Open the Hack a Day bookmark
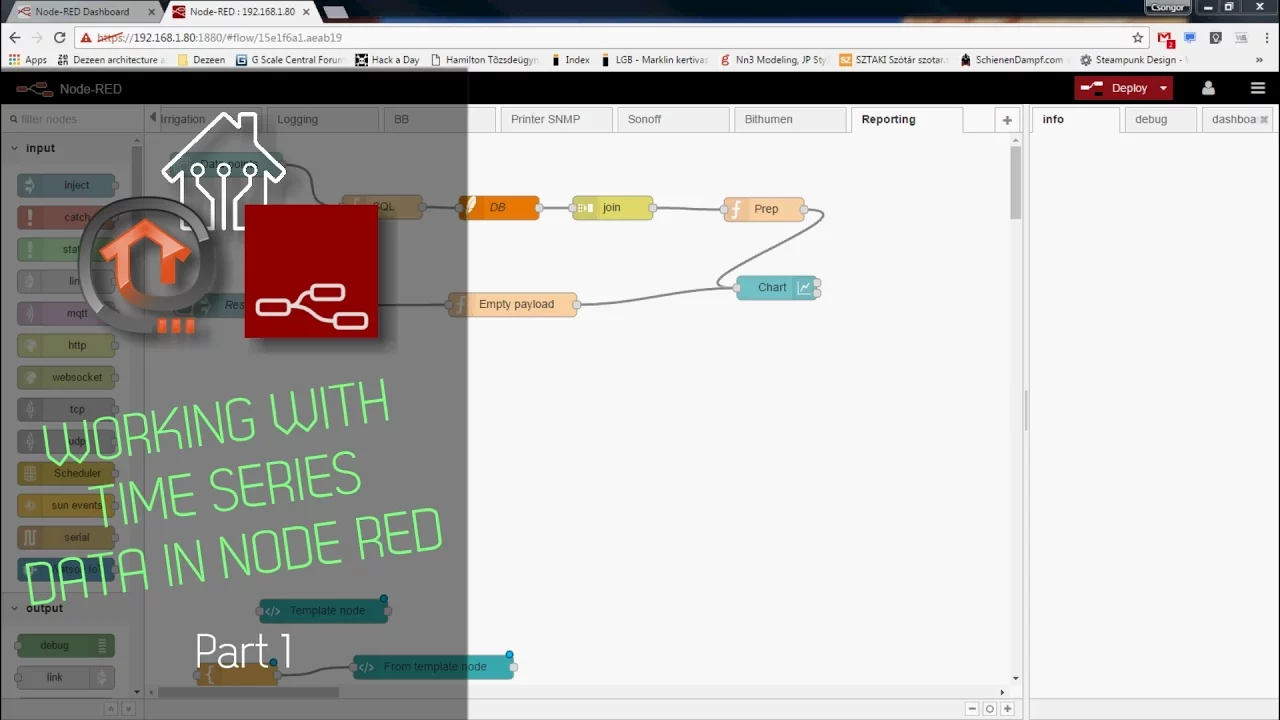The width and height of the screenshot is (1280, 720). pyautogui.click(x=388, y=60)
